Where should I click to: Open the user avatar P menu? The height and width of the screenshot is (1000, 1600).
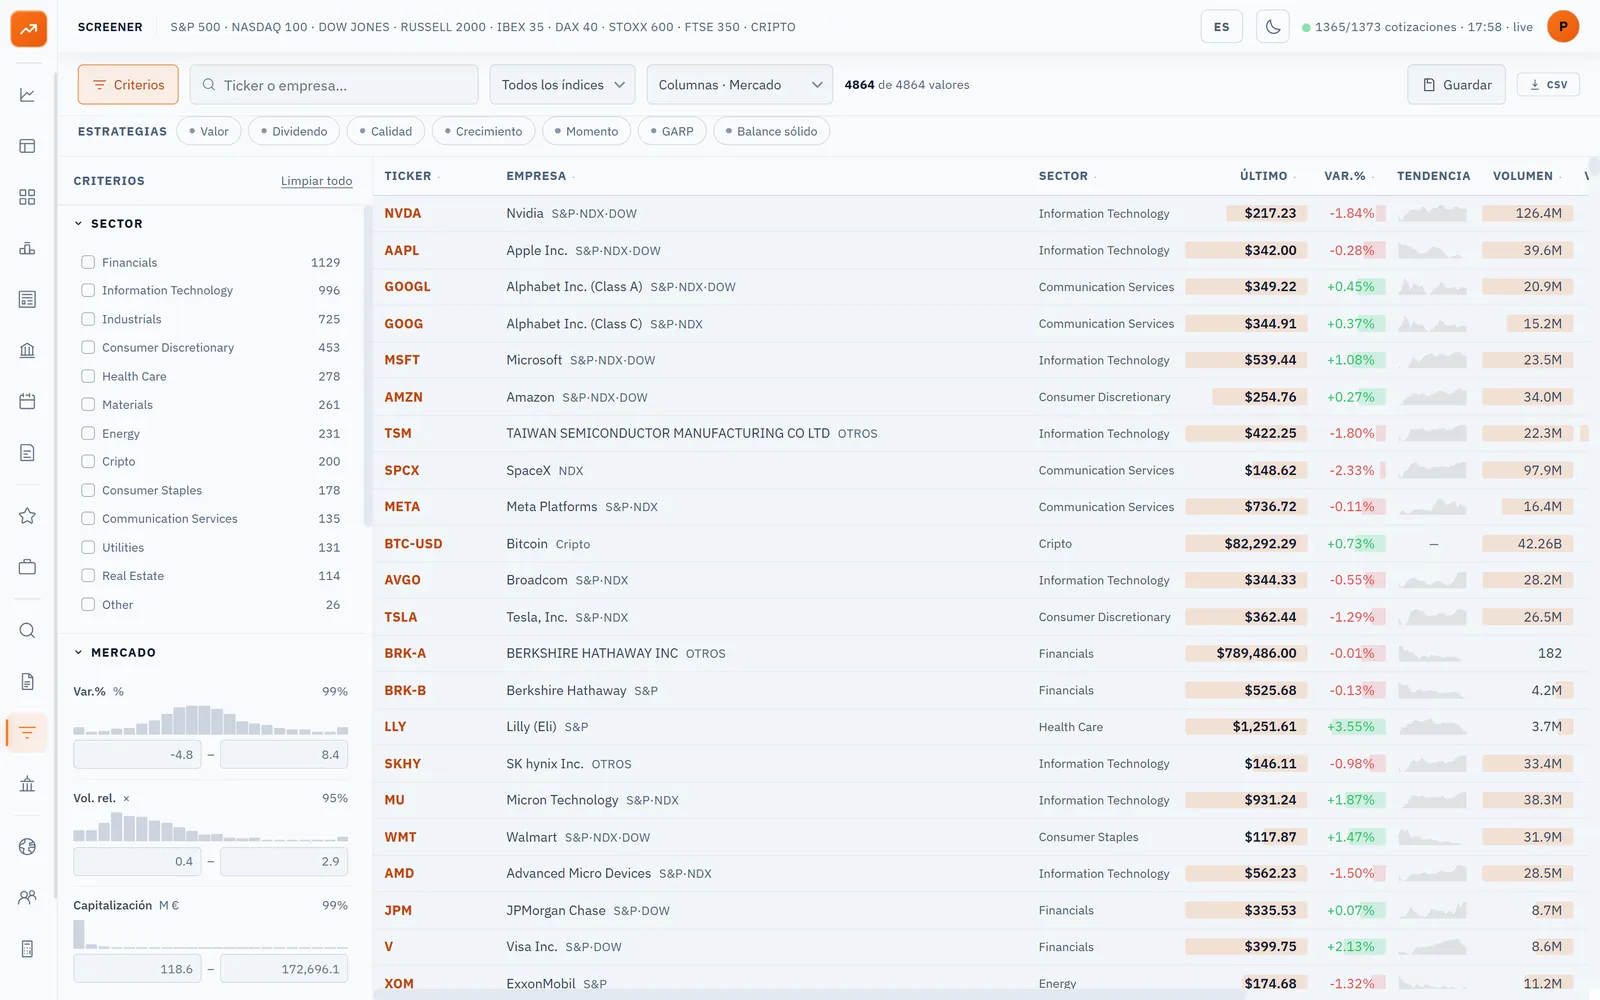[x=1563, y=27]
